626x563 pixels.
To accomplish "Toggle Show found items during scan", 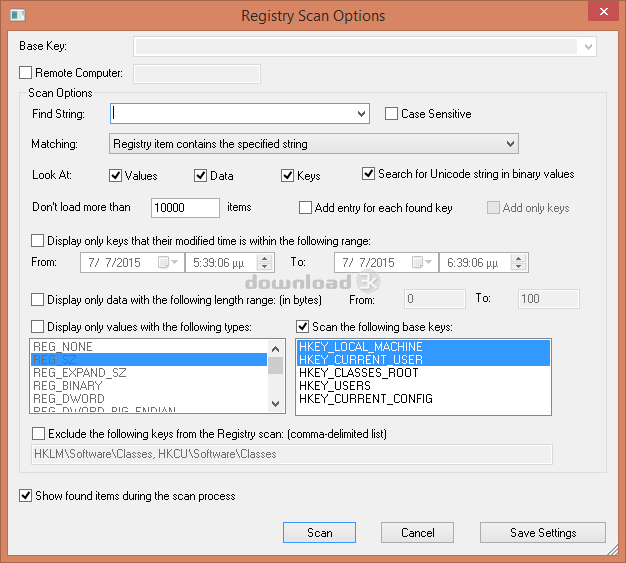I will click(26, 496).
